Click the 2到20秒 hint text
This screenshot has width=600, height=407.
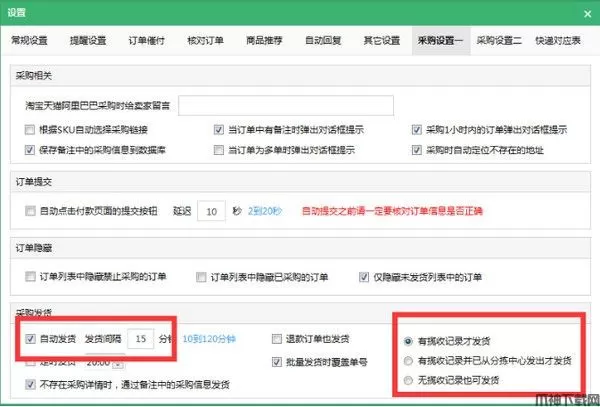pyautogui.click(x=265, y=211)
